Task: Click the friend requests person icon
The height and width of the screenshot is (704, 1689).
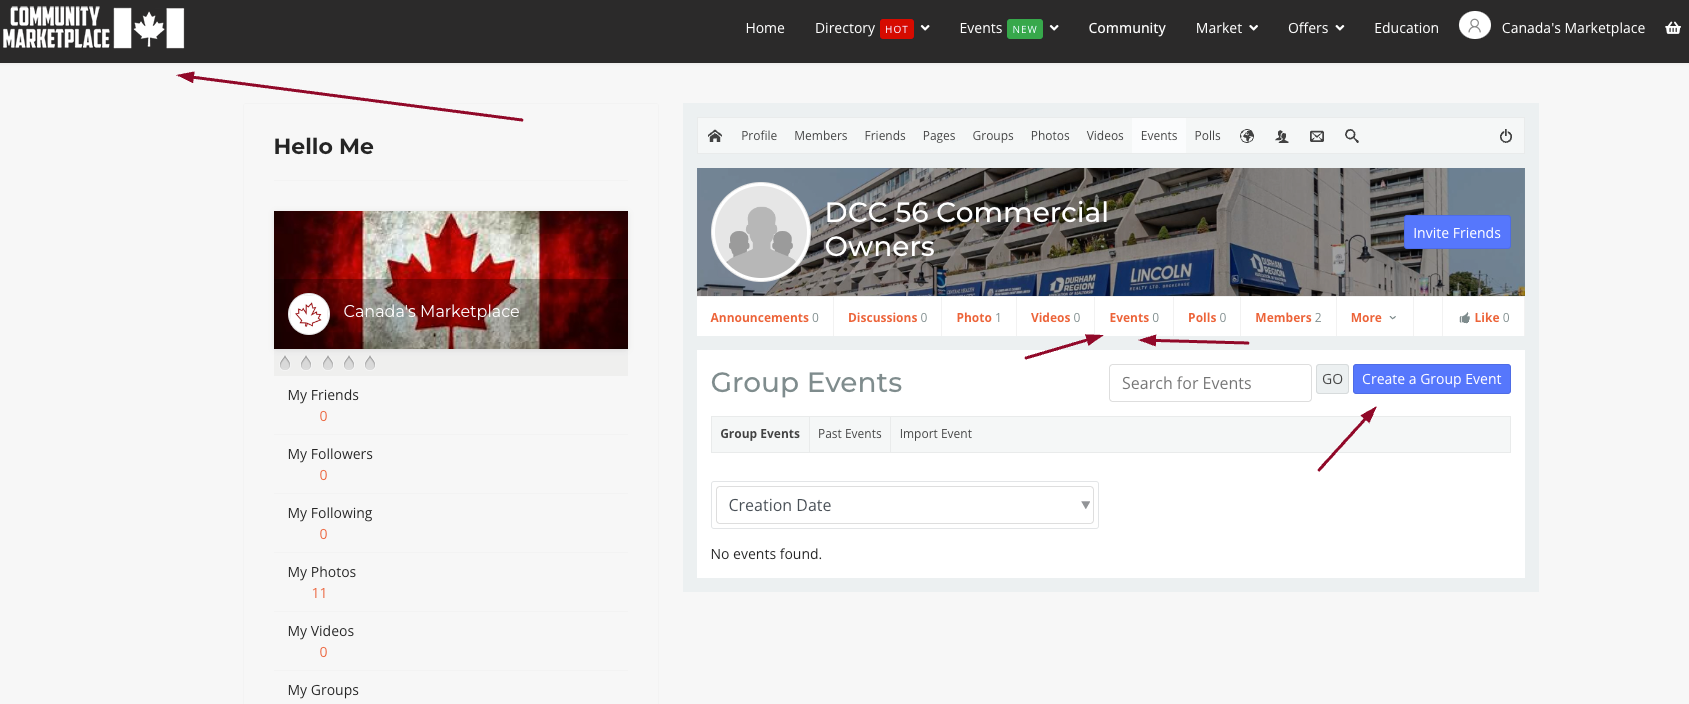Action: pos(1282,136)
